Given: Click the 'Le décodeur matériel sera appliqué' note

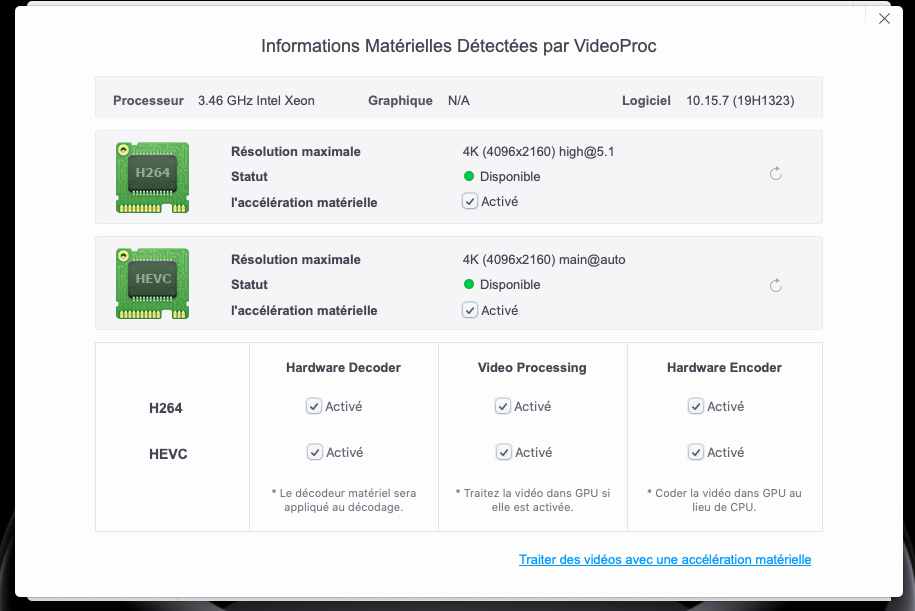Looking at the screenshot, I should click(344, 500).
